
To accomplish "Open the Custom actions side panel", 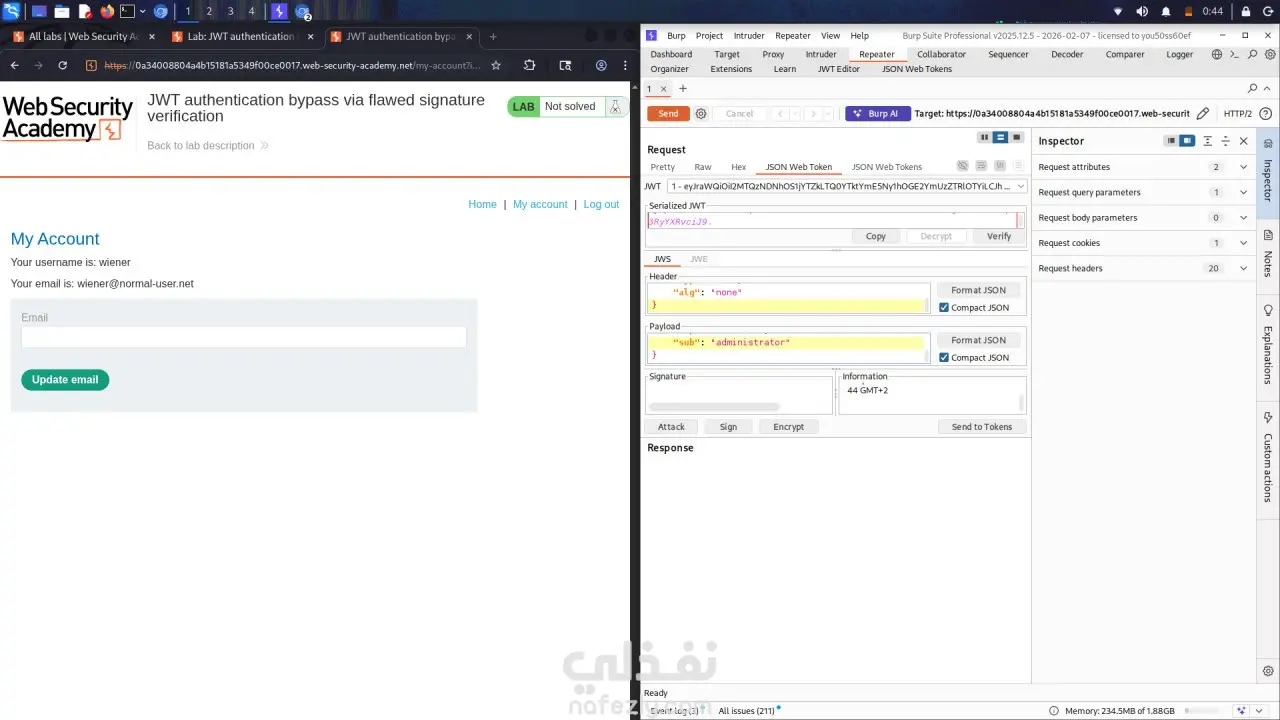I will pos(1268,457).
